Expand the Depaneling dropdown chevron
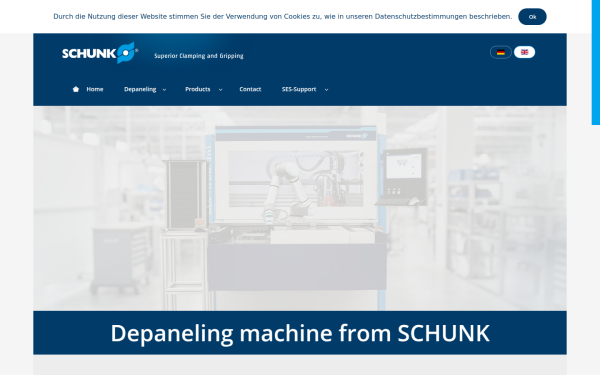This screenshot has width=600, height=375. pos(165,90)
